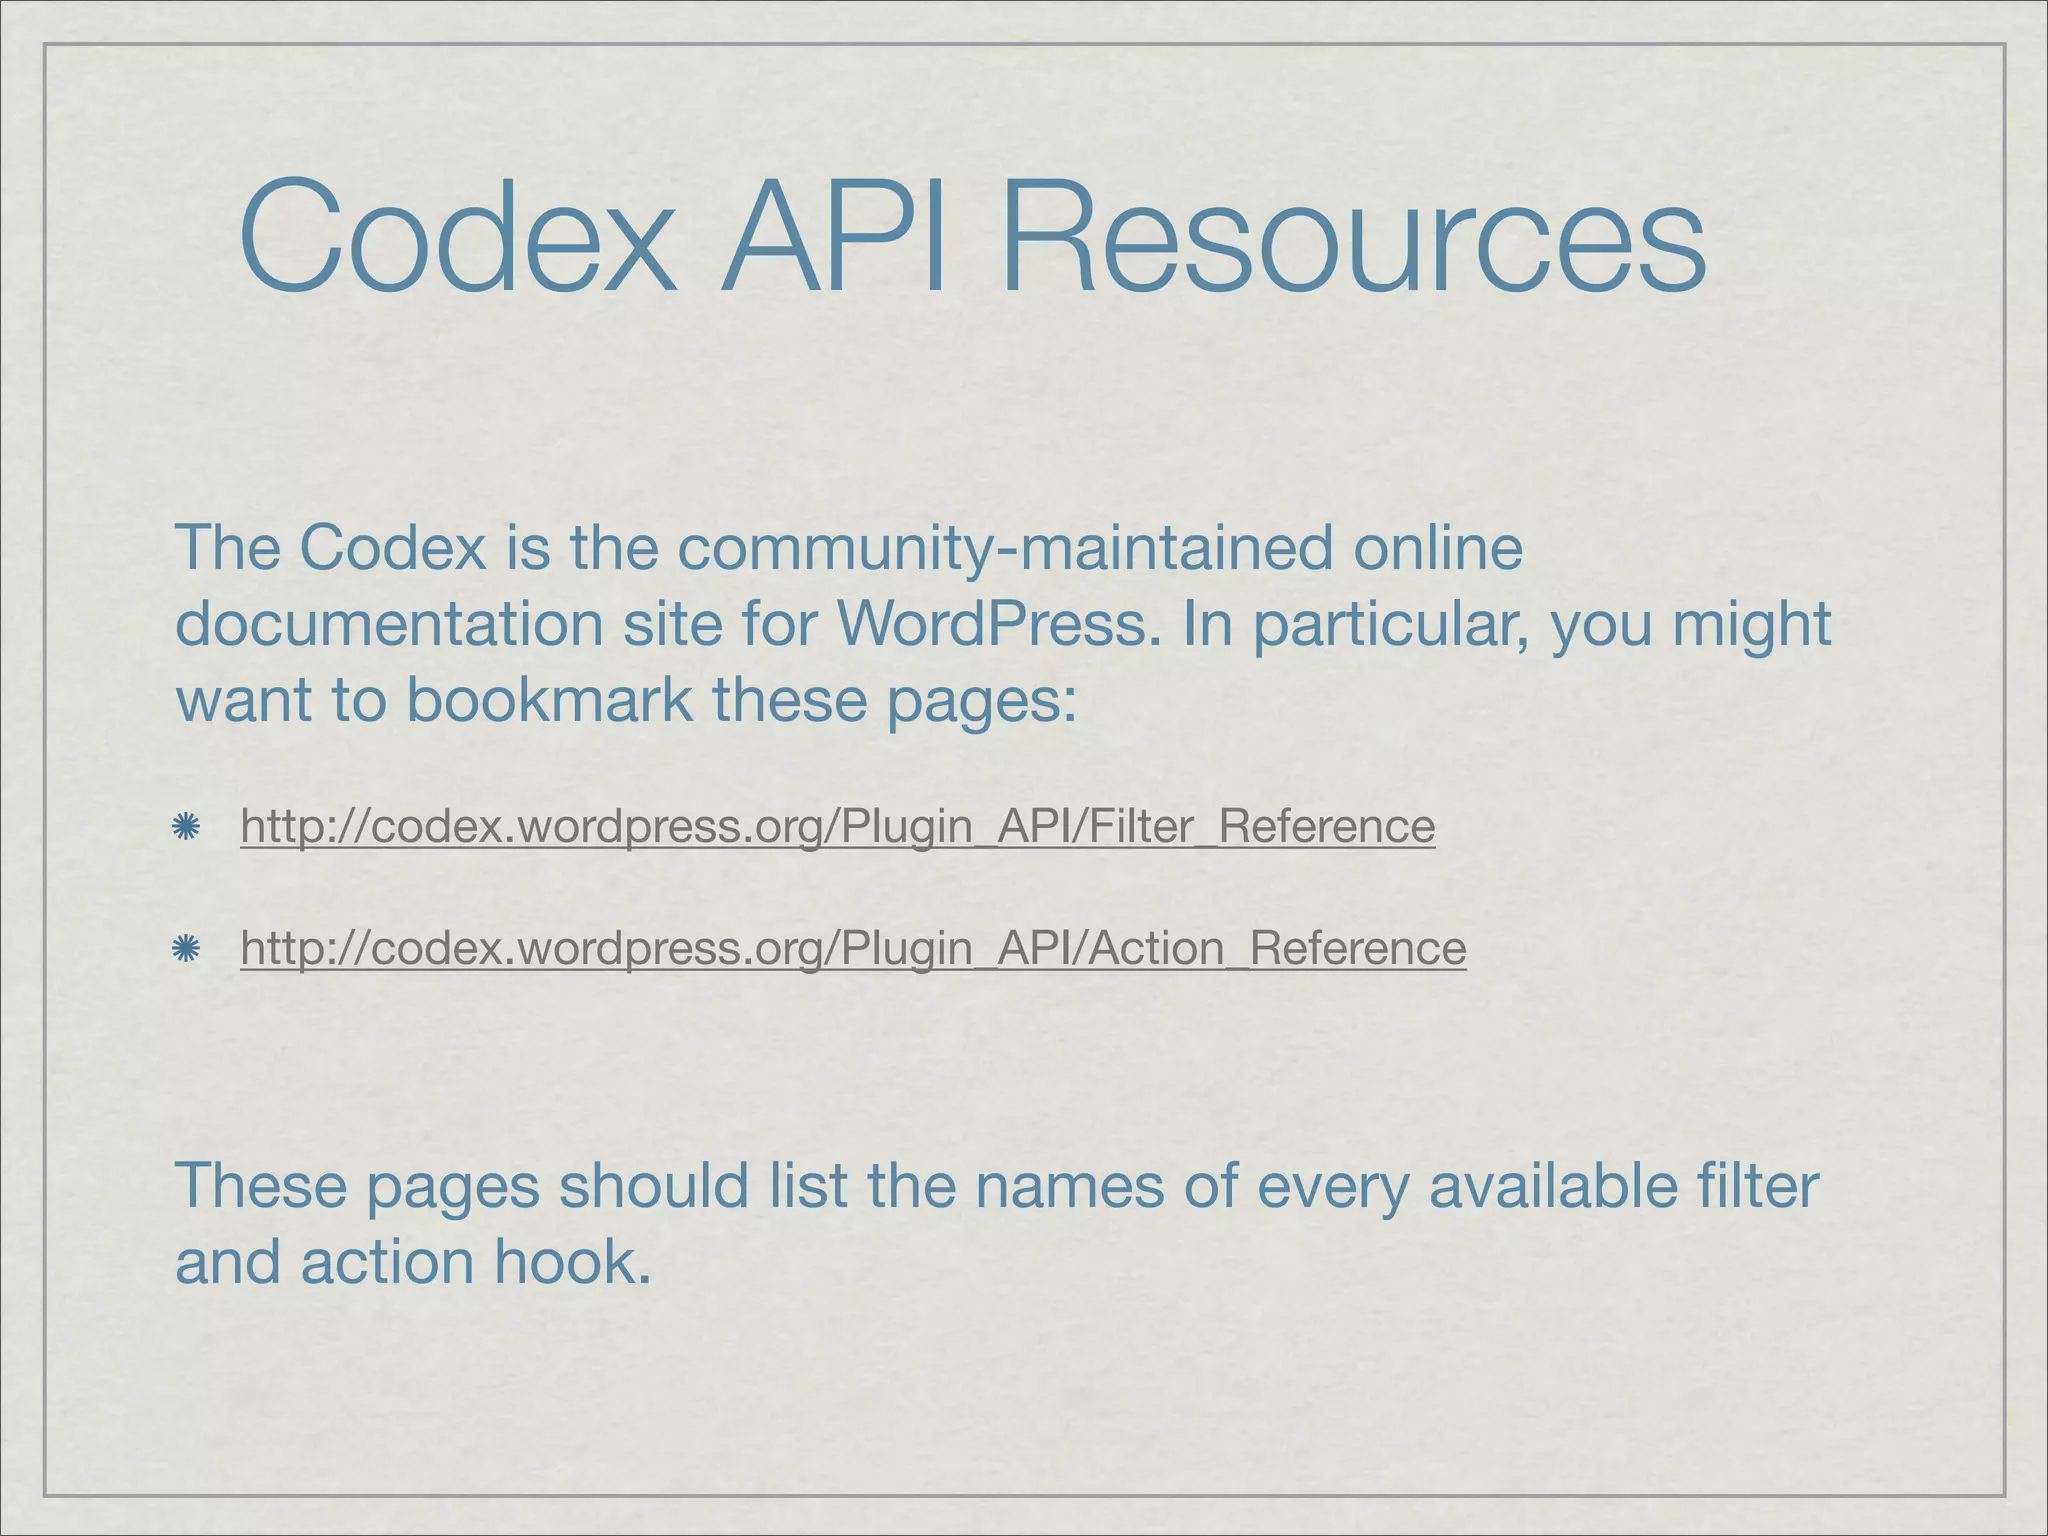Click the word 'documentation' in the second line
This screenshot has width=2048, height=1536.
(389, 623)
